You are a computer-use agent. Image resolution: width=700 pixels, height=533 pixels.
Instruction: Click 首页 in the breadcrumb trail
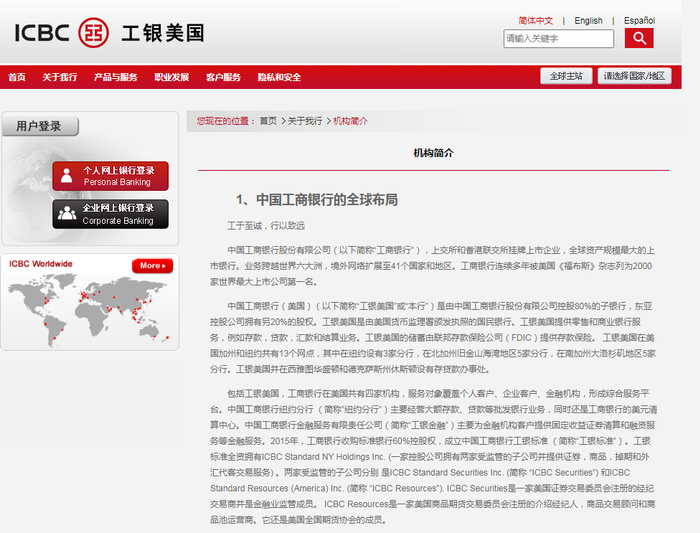coord(268,121)
